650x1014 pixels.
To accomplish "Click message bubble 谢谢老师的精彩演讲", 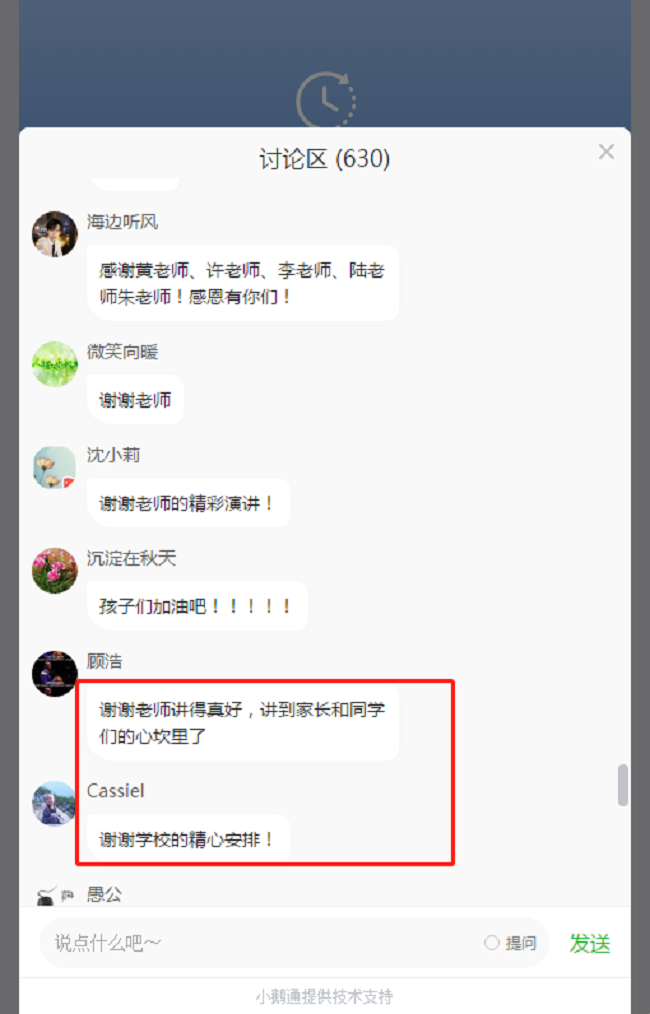I will [x=189, y=503].
